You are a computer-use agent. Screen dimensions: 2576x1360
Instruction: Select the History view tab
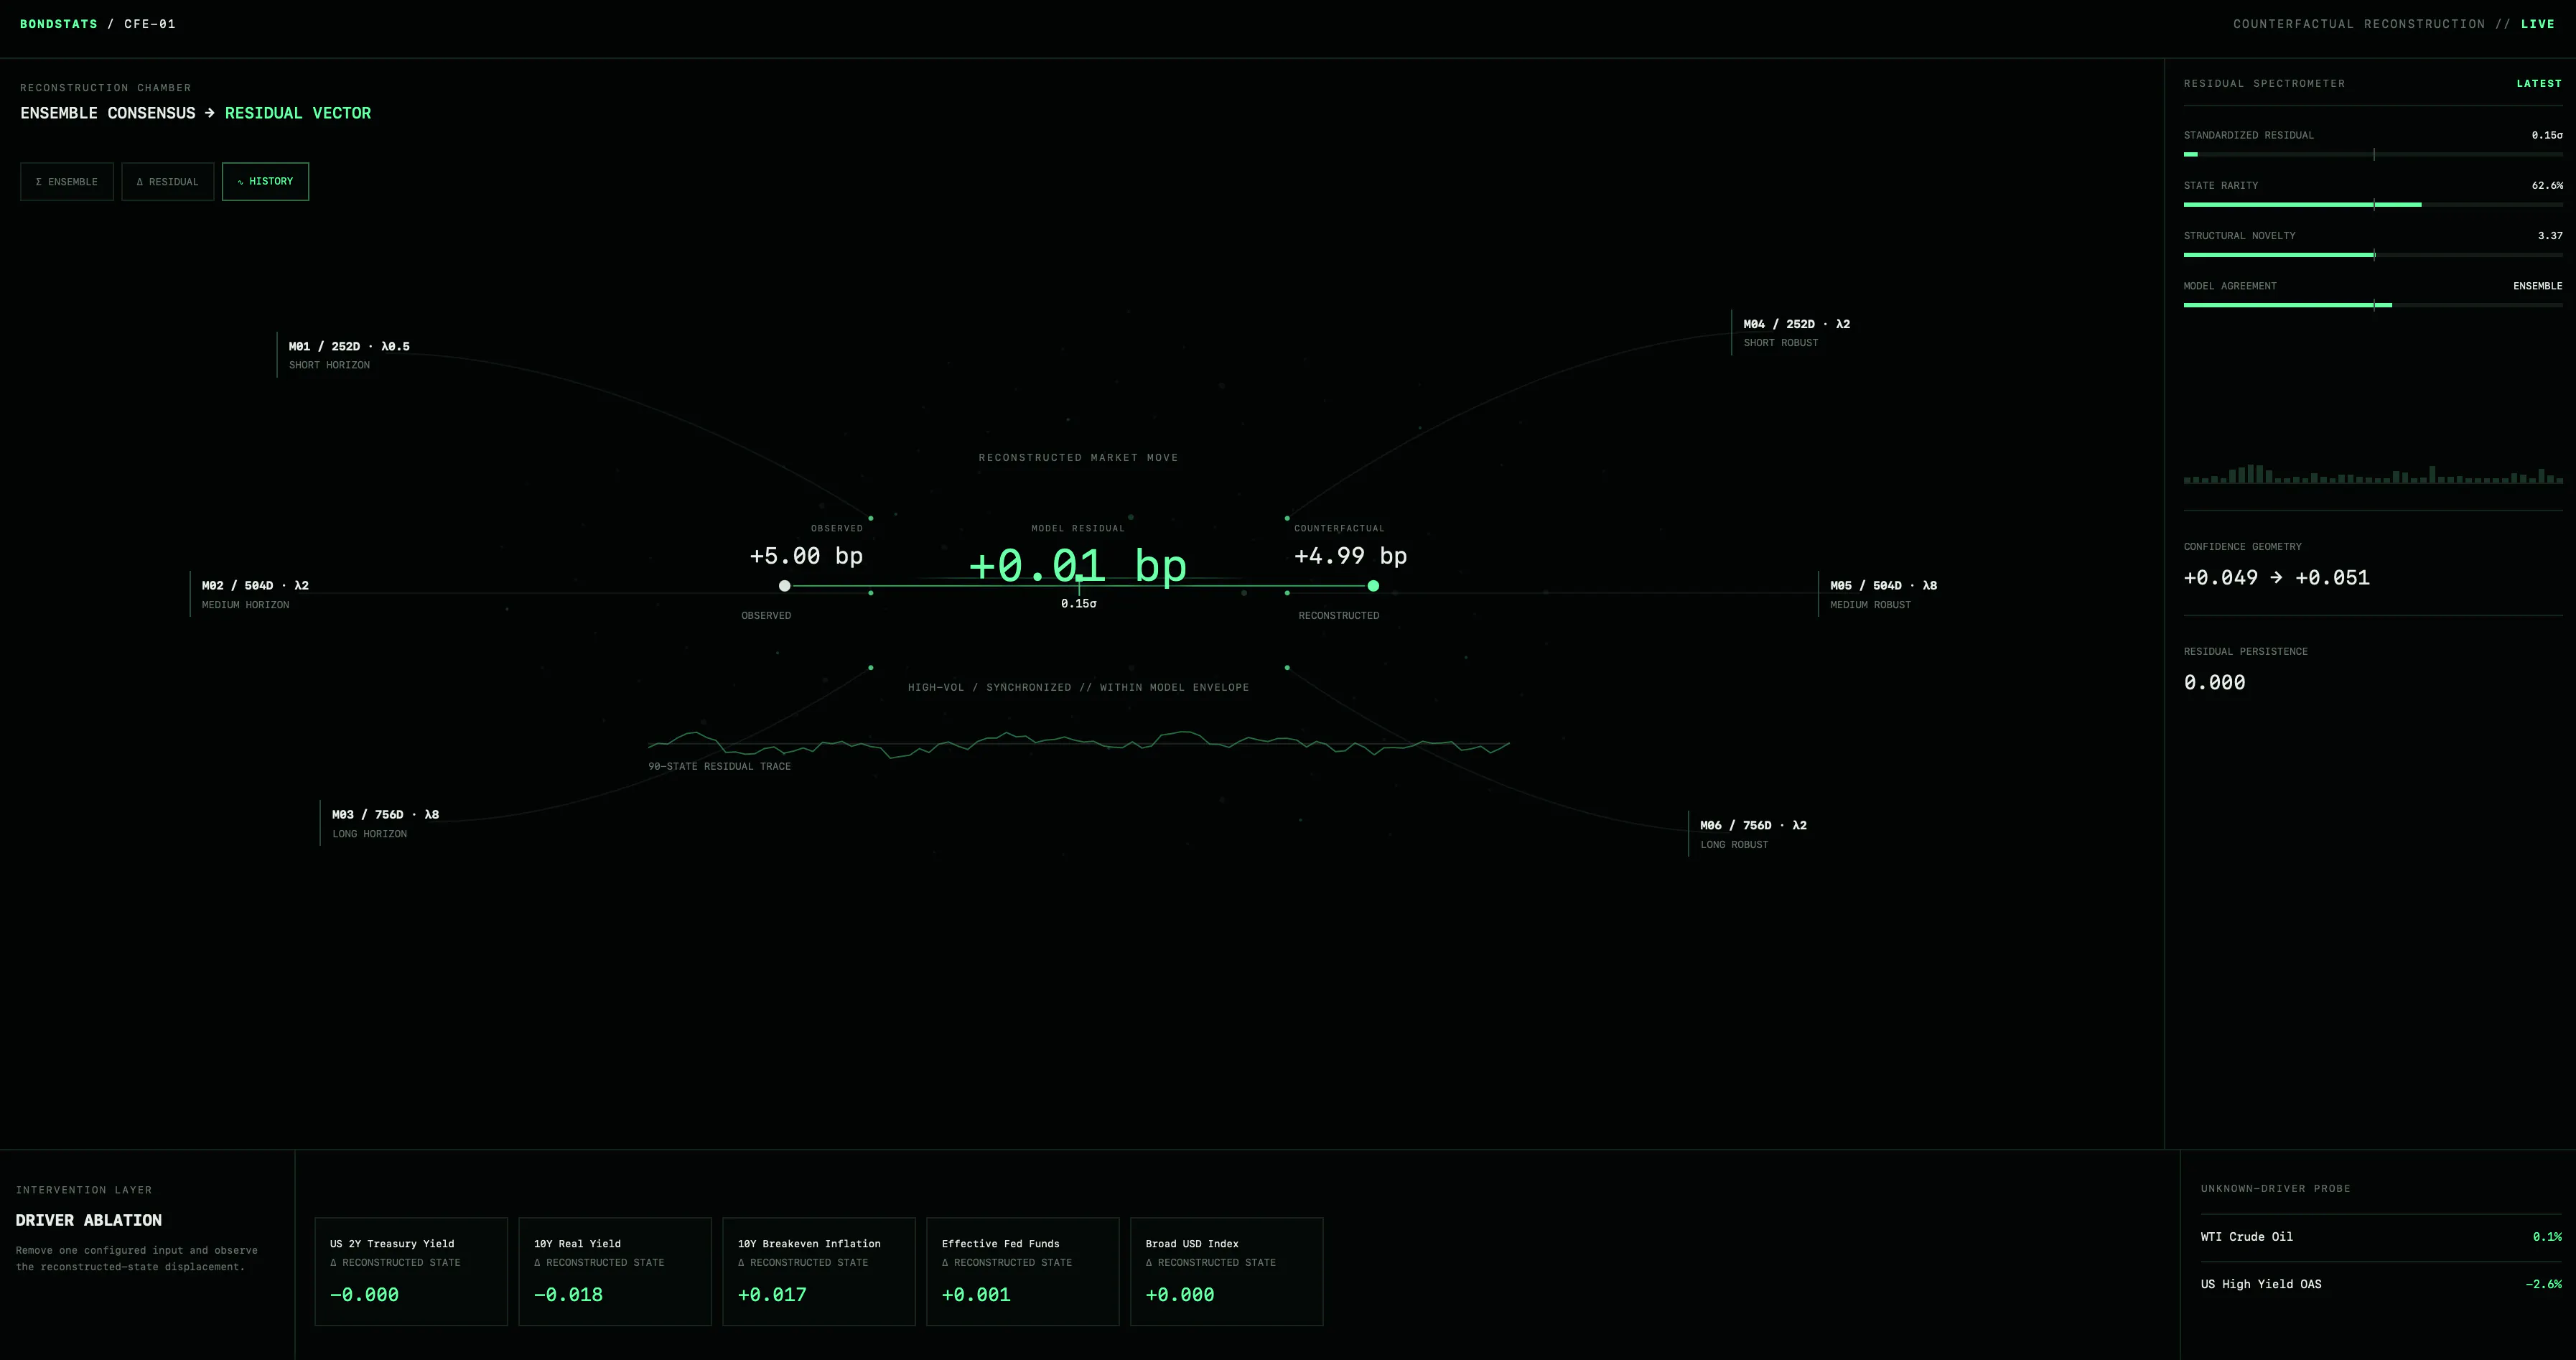coord(265,181)
